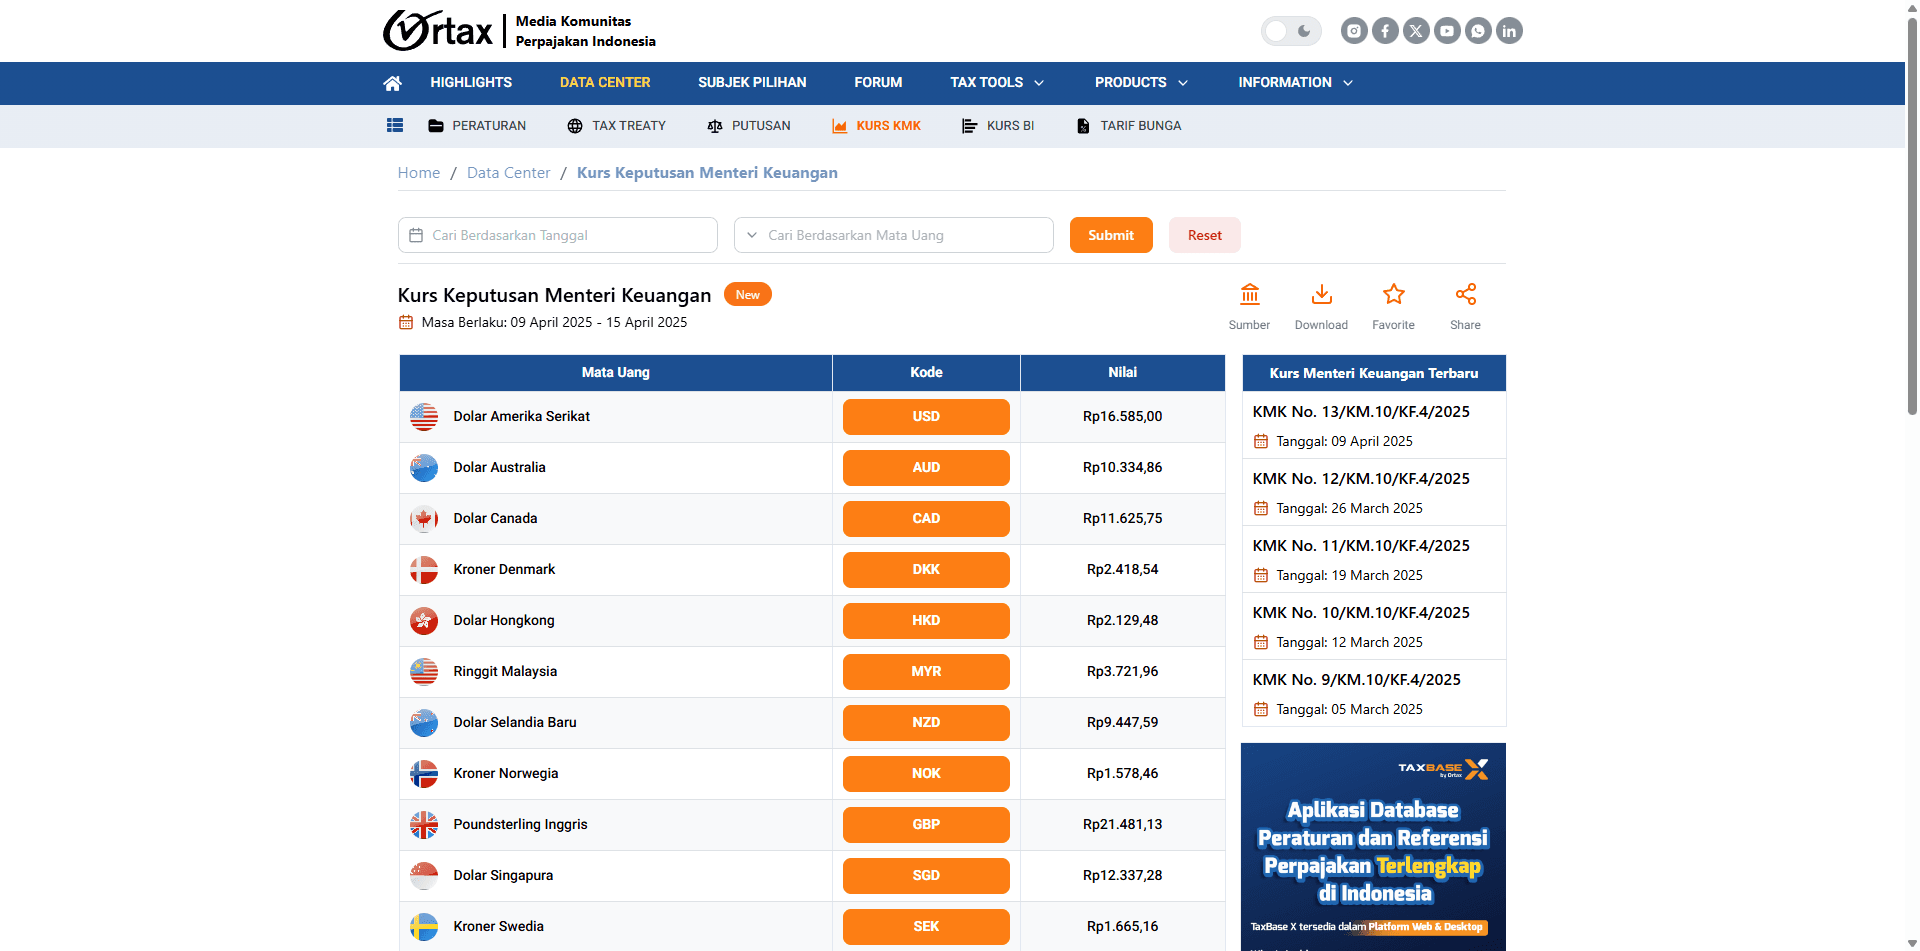The image size is (1920, 951).
Task: Open the Forum menu item
Action: 878,83
